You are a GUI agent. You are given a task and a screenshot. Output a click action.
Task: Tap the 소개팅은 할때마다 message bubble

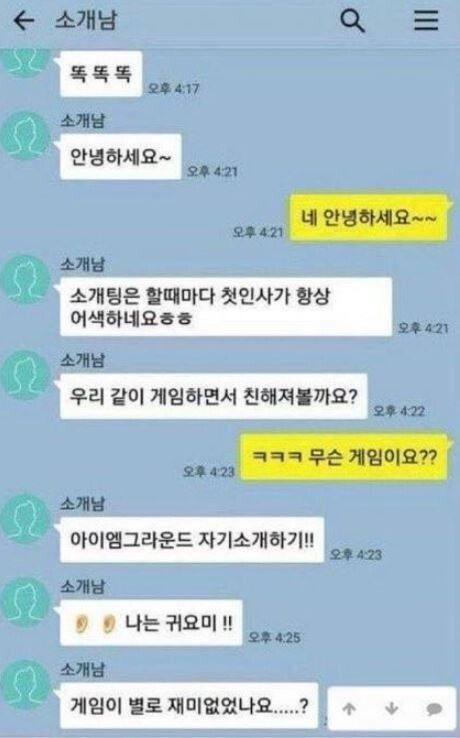click(x=226, y=307)
